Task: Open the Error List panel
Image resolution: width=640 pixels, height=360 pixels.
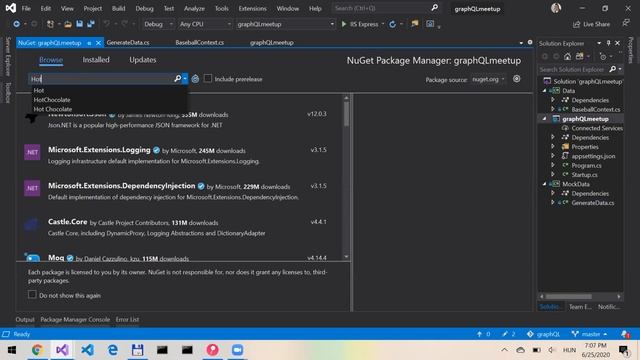Action: tap(127, 319)
